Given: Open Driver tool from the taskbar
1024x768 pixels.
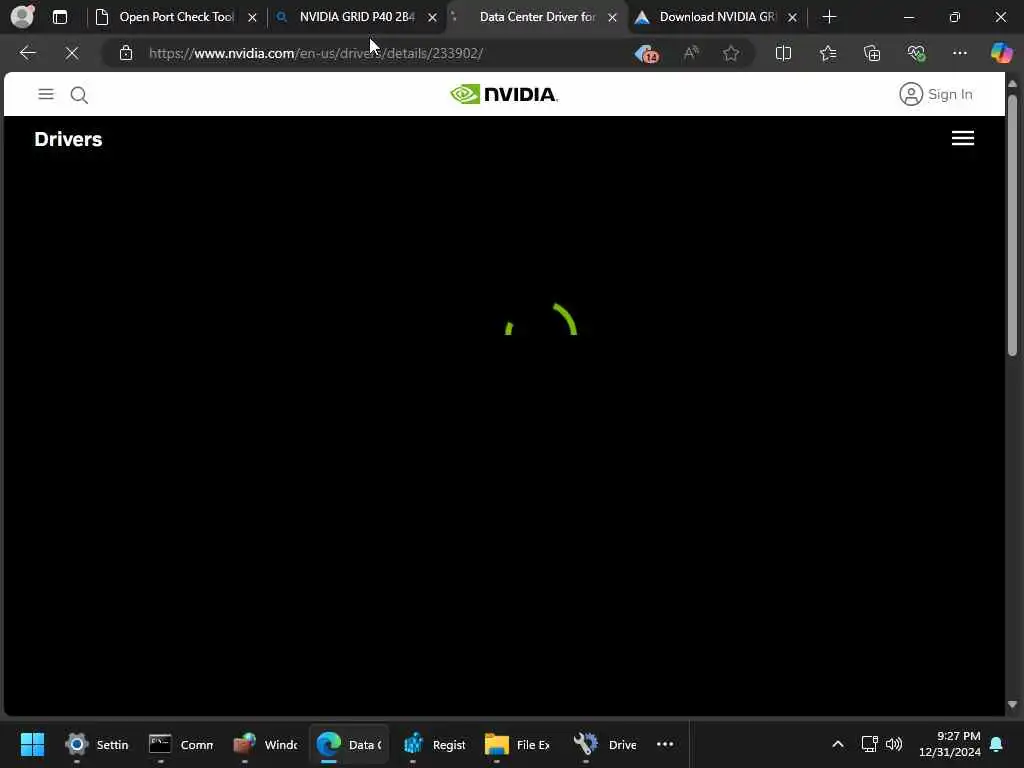Looking at the screenshot, I should 605,744.
